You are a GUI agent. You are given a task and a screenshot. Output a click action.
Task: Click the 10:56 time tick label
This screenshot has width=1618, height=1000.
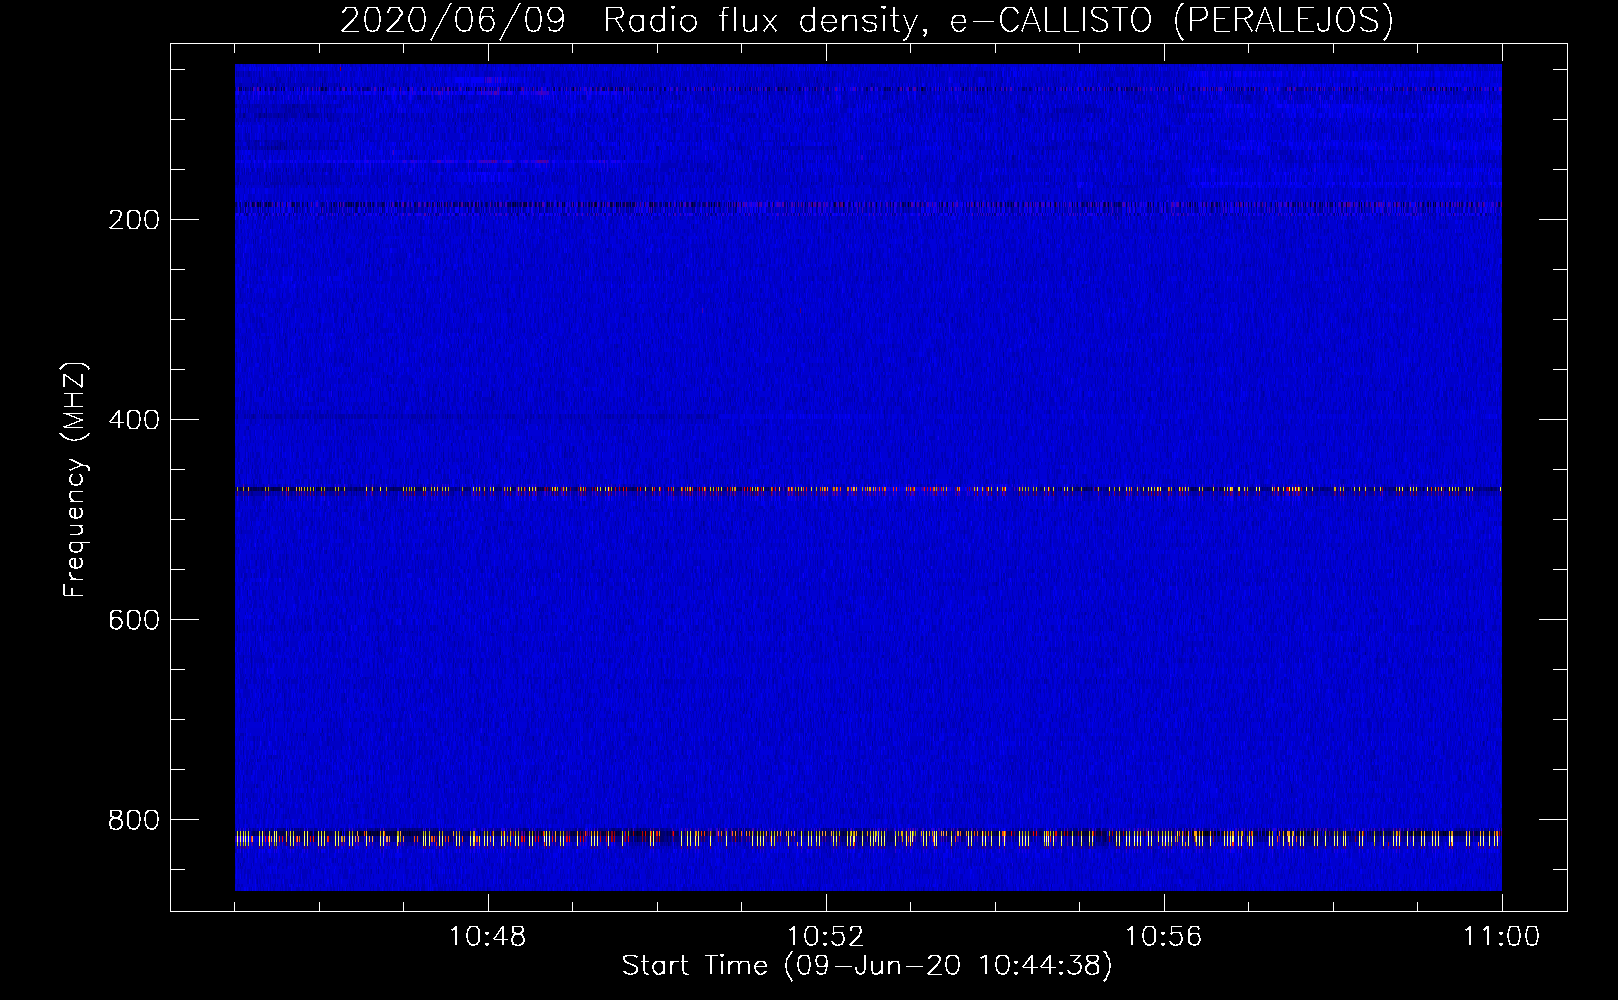1163,937
